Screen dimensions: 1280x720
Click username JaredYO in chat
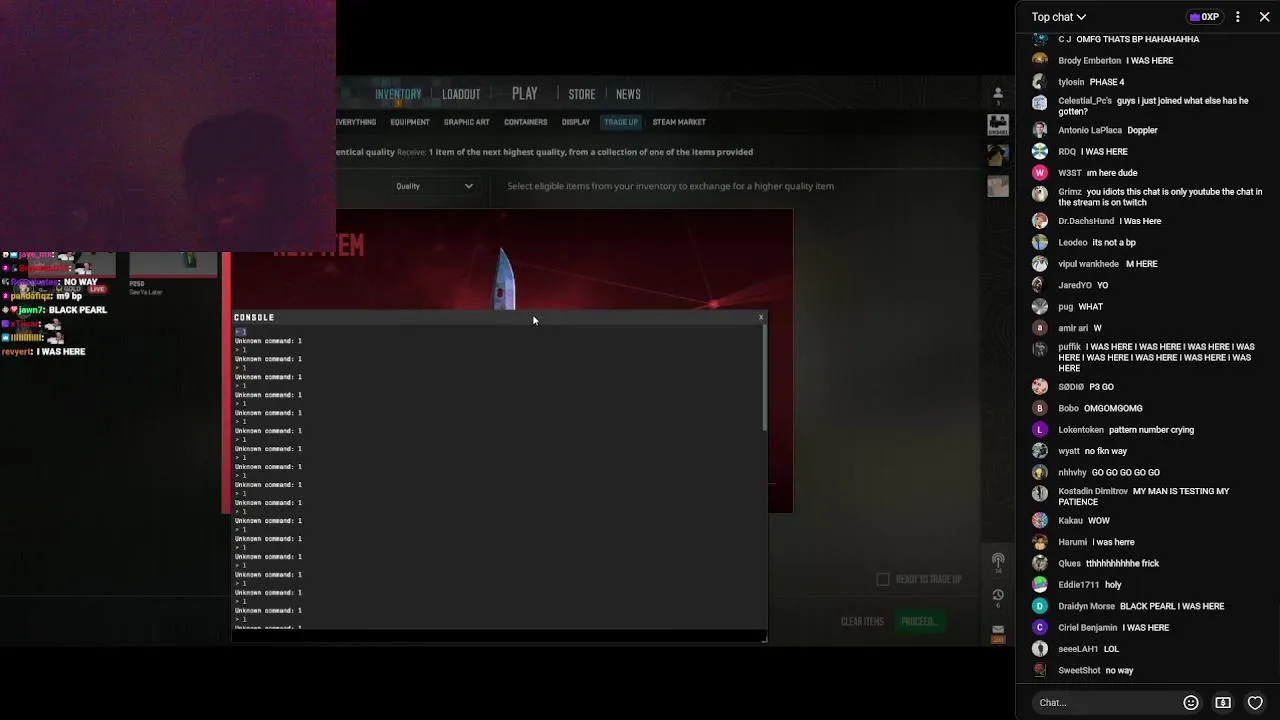pos(1075,285)
